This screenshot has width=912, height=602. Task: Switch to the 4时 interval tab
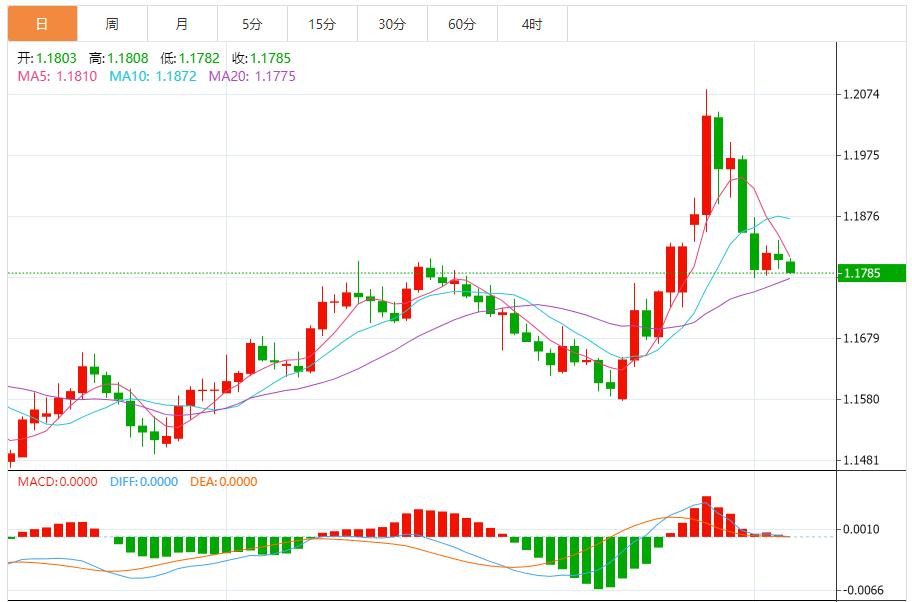point(532,24)
